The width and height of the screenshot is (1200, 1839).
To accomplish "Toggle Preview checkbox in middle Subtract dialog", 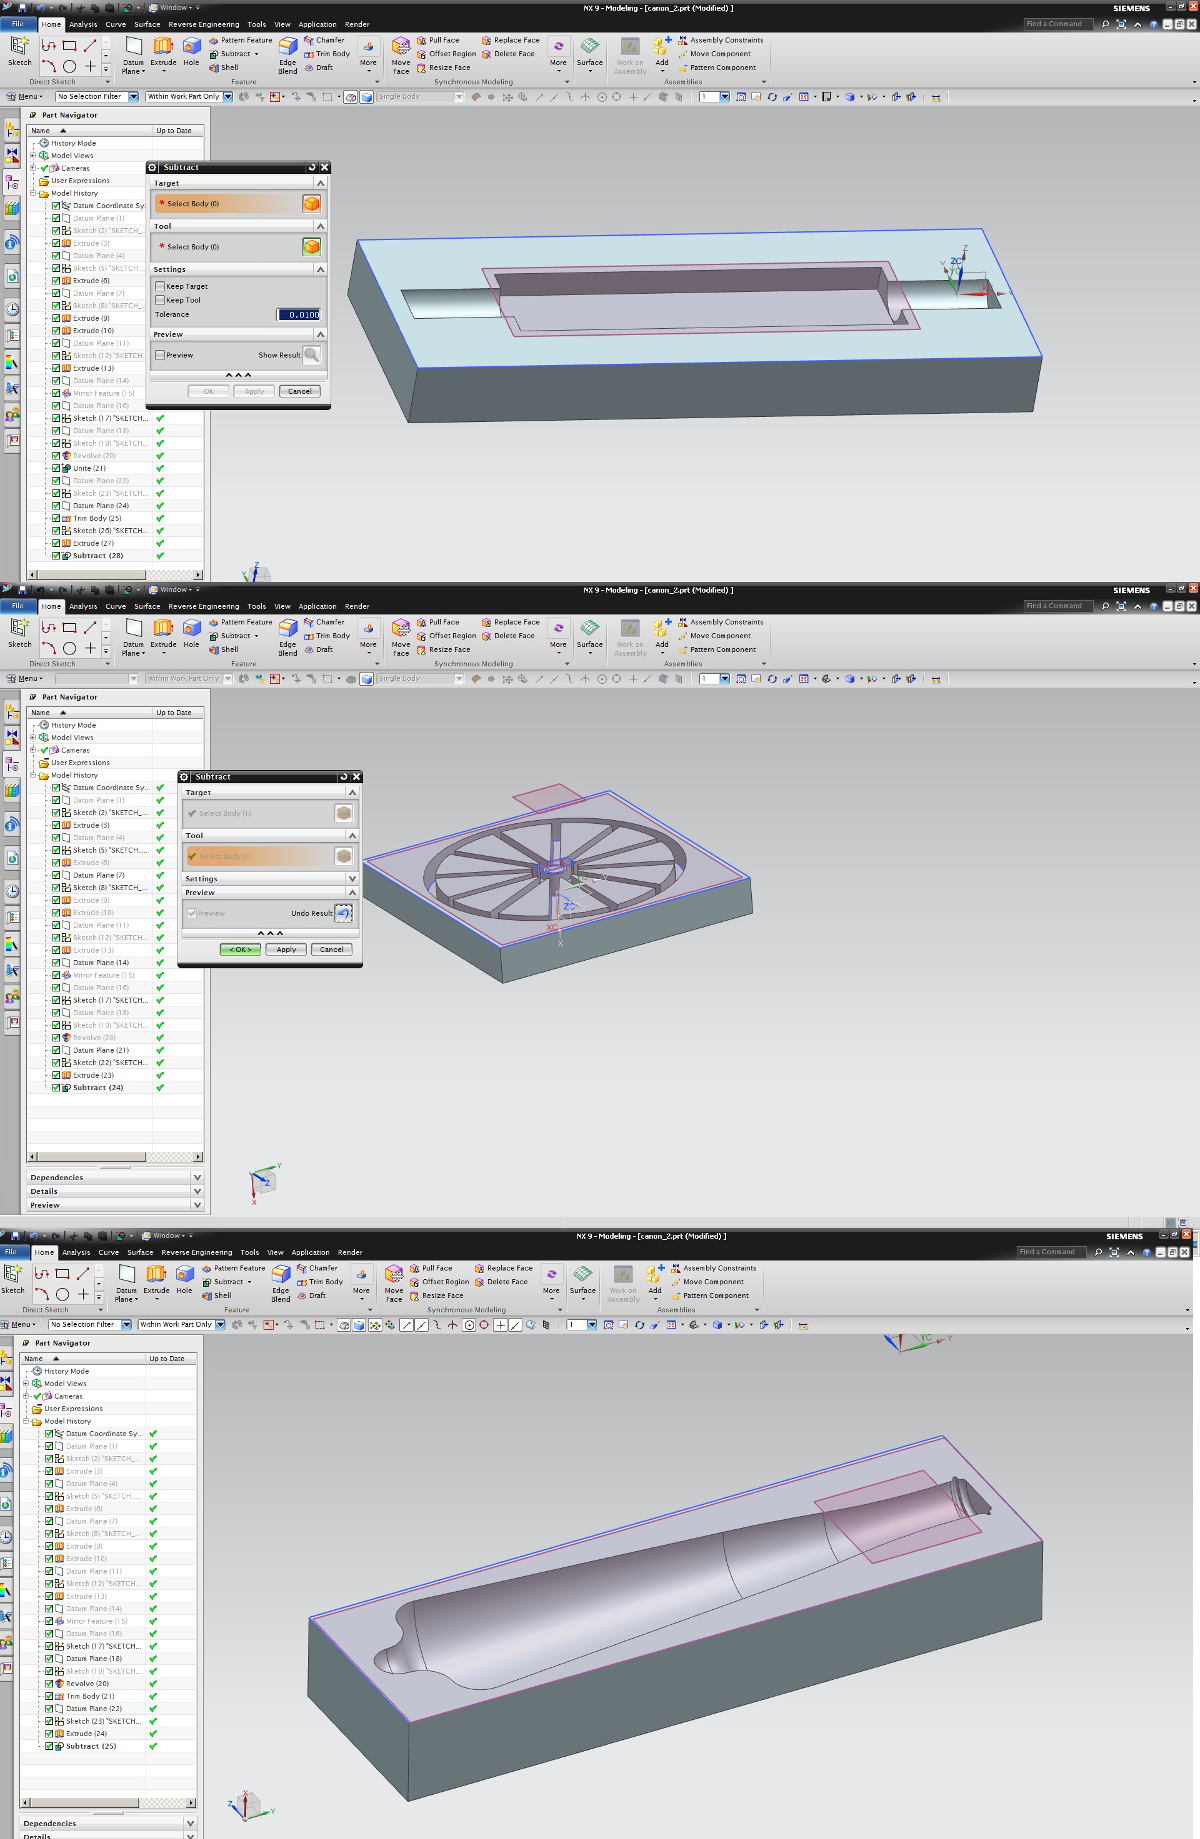I will 192,913.
